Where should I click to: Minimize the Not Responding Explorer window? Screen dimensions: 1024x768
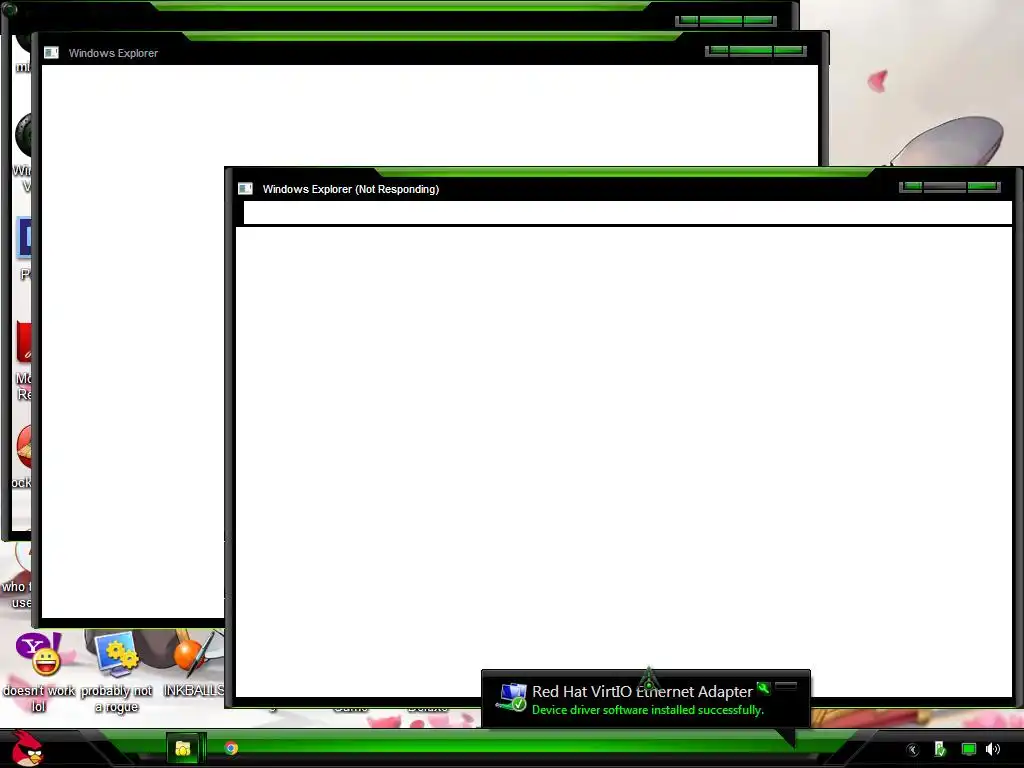click(x=912, y=187)
